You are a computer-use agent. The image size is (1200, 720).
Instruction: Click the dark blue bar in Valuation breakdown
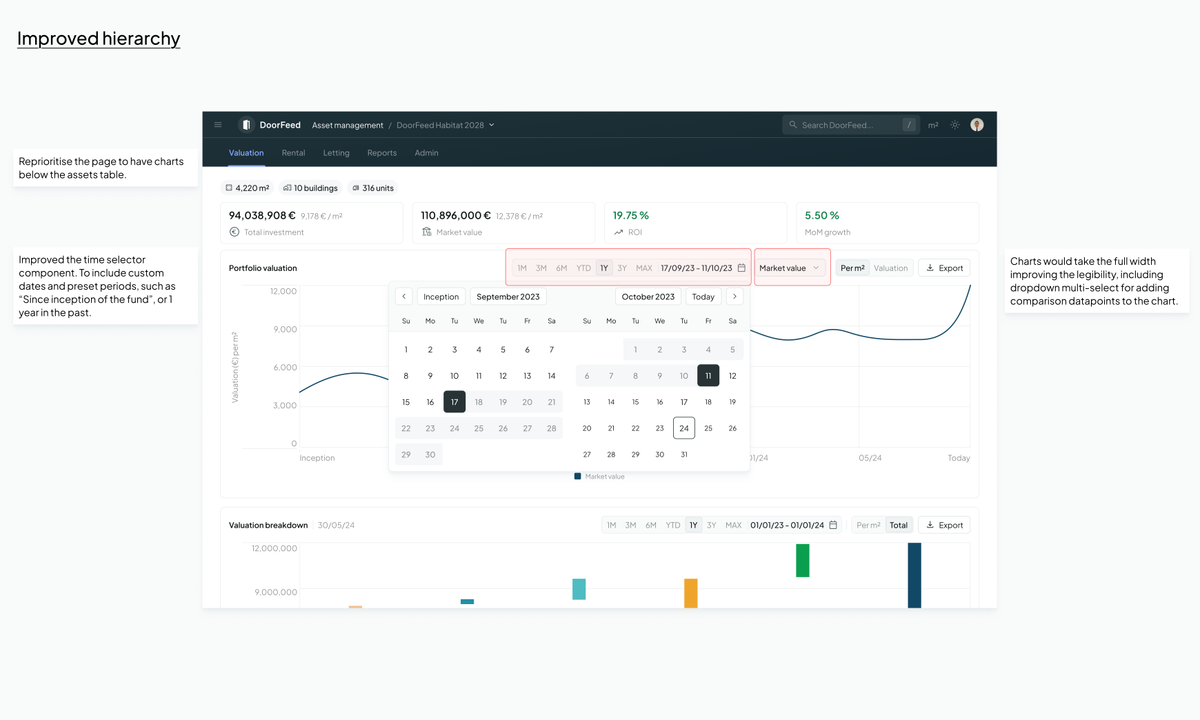click(x=914, y=575)
